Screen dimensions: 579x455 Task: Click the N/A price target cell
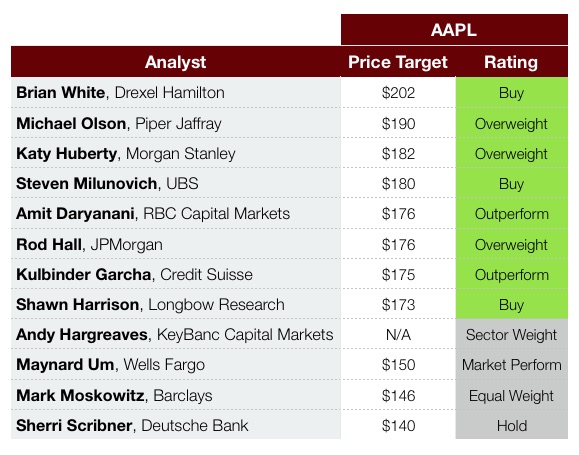click(398, 335)
